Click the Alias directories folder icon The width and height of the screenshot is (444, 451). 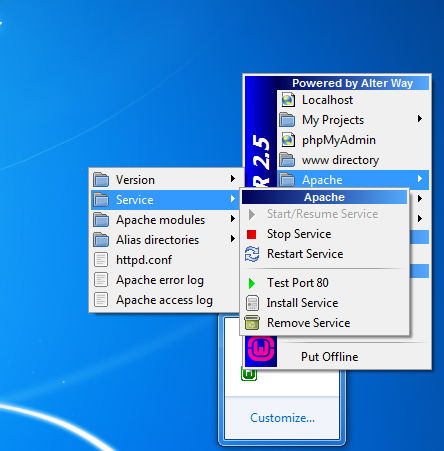coord(101,240)
